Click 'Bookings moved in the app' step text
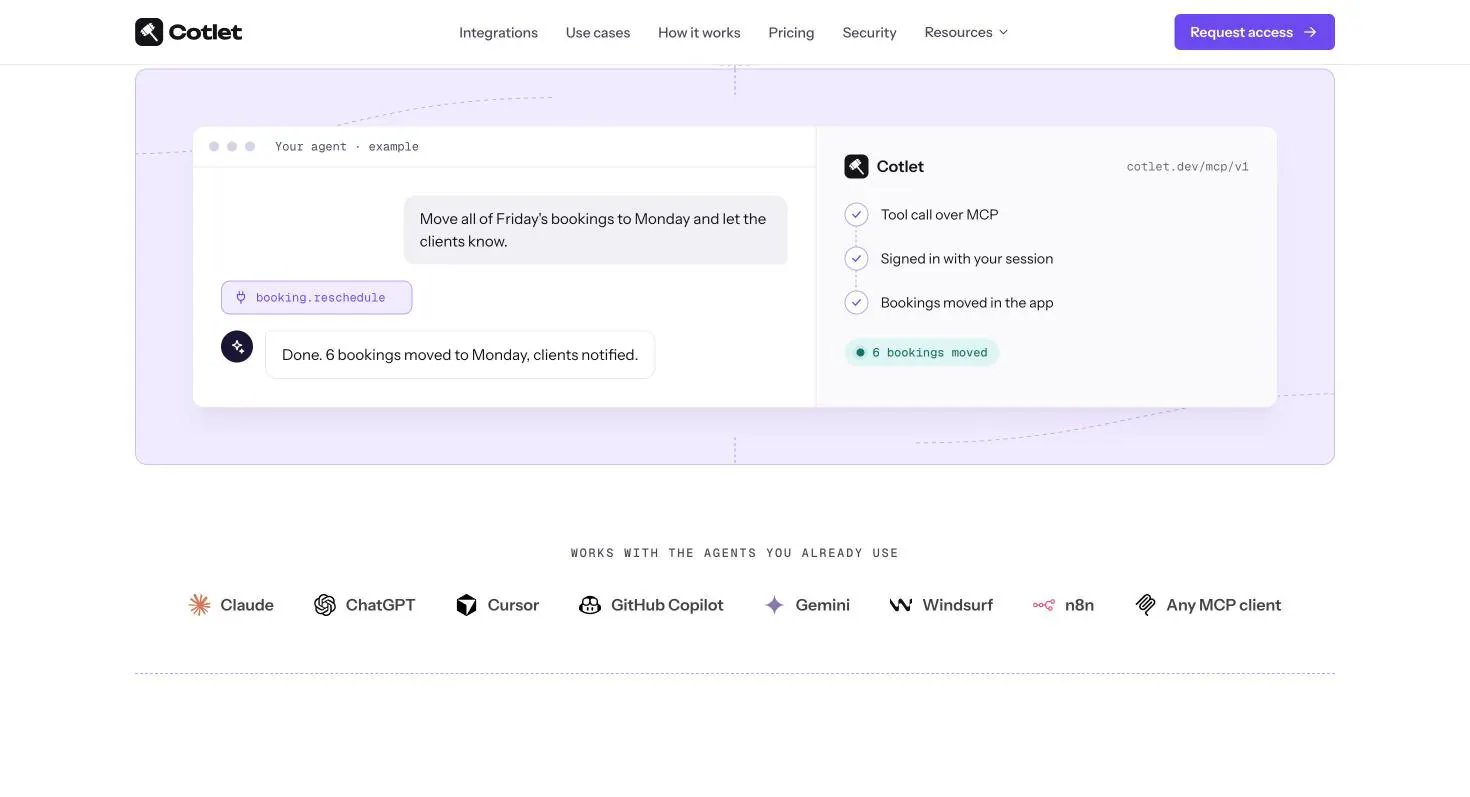1470x797 pixels. tap(967, 303)
